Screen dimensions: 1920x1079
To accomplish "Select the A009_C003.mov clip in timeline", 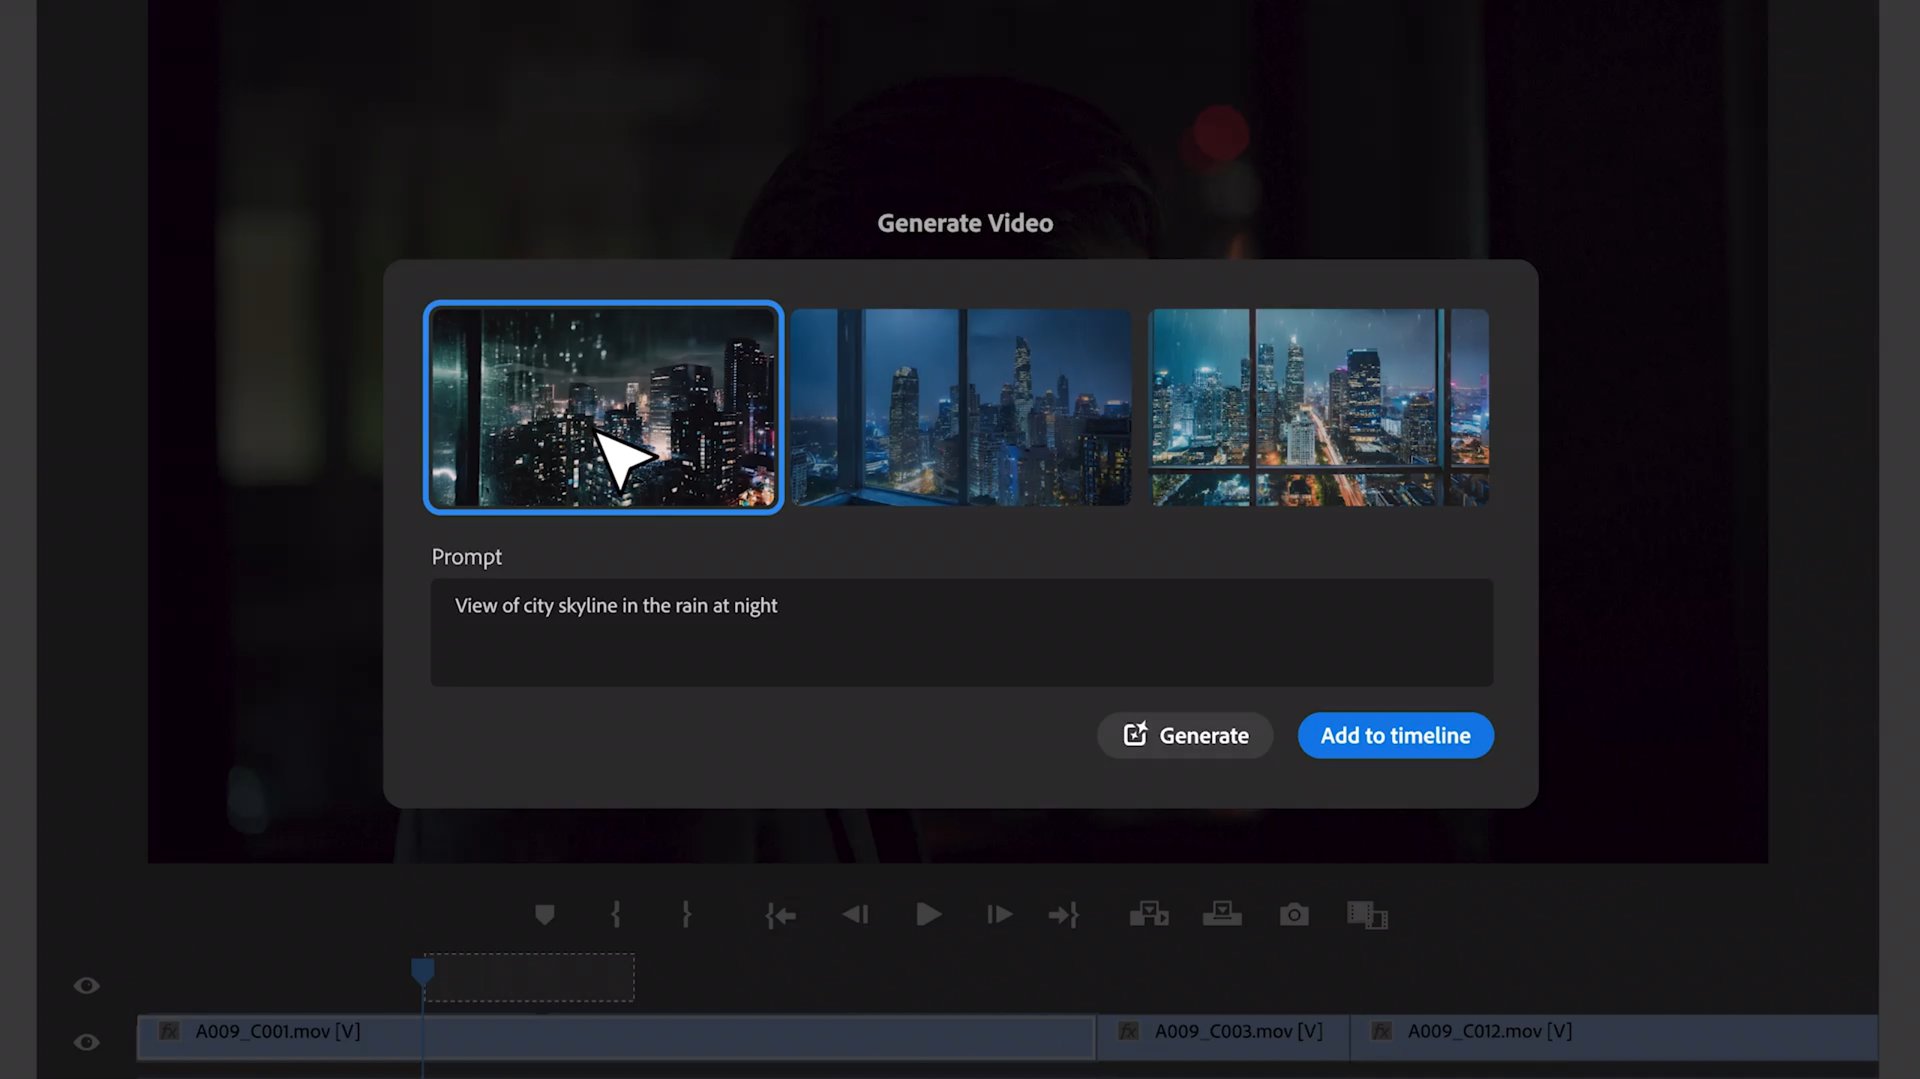I will (1222, 1036).
